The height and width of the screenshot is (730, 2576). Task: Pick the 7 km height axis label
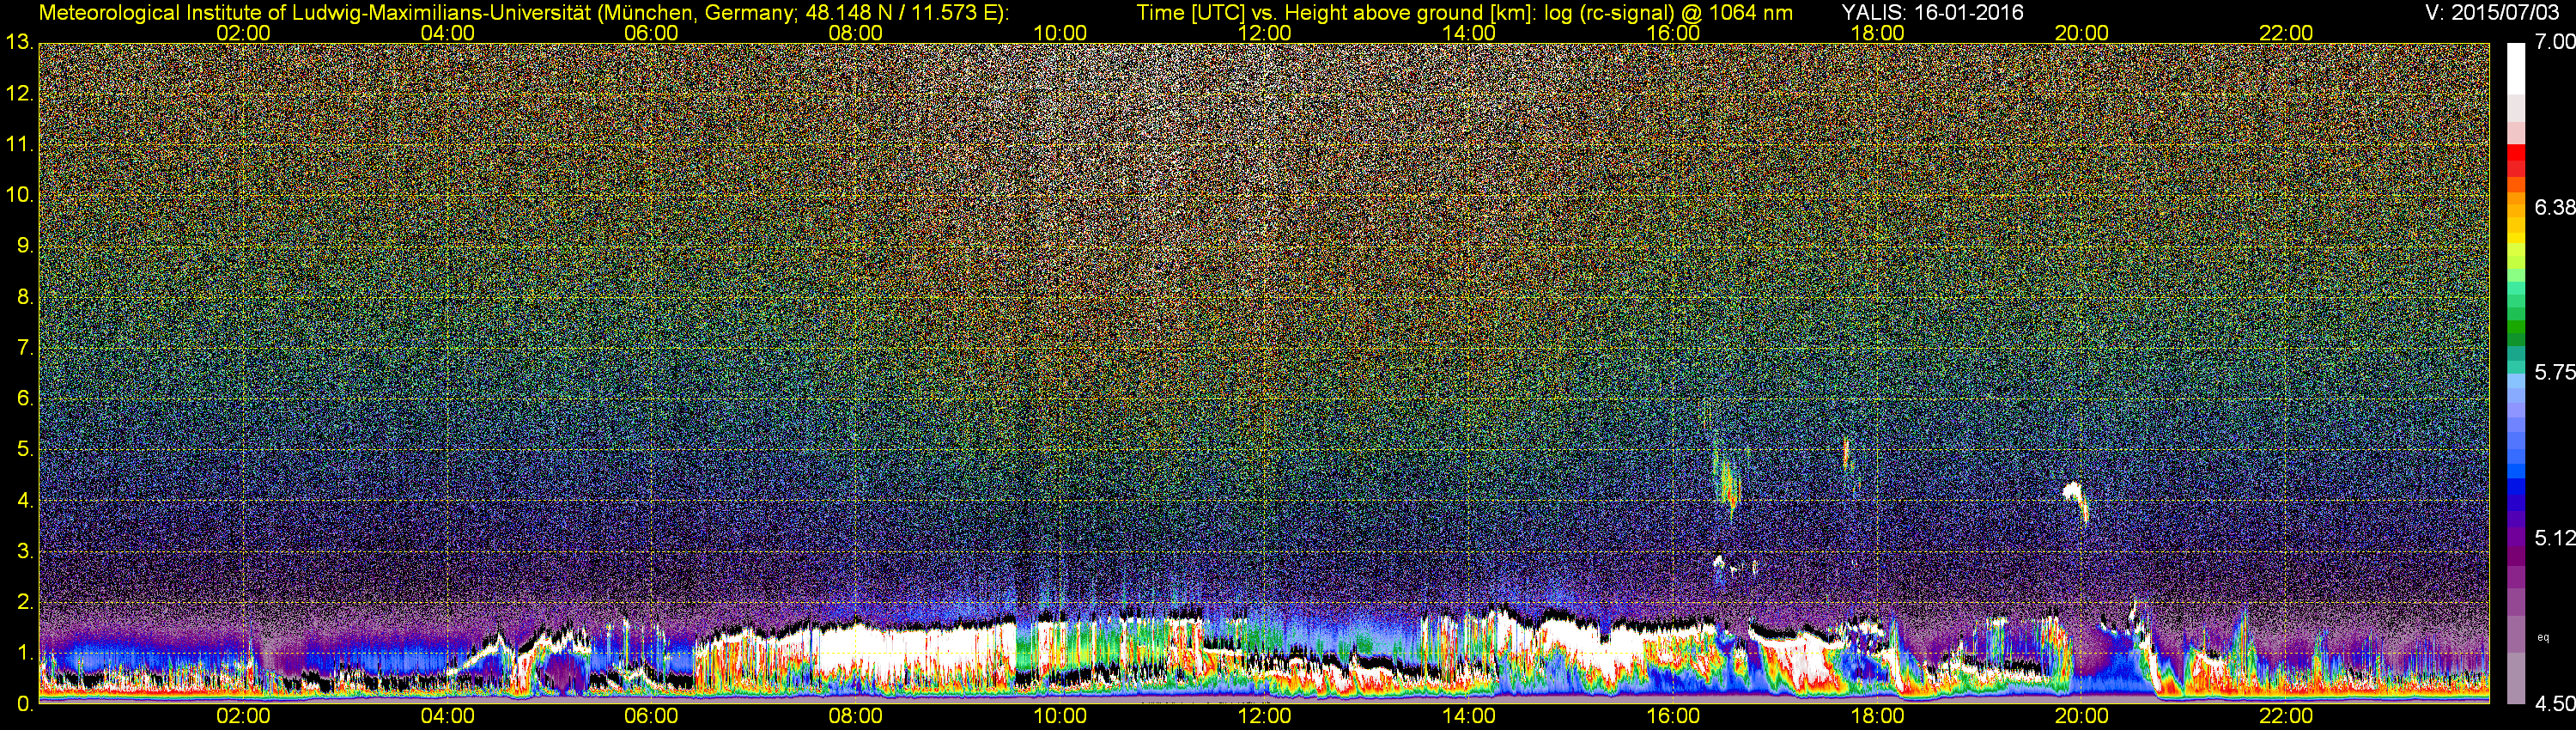25,348
